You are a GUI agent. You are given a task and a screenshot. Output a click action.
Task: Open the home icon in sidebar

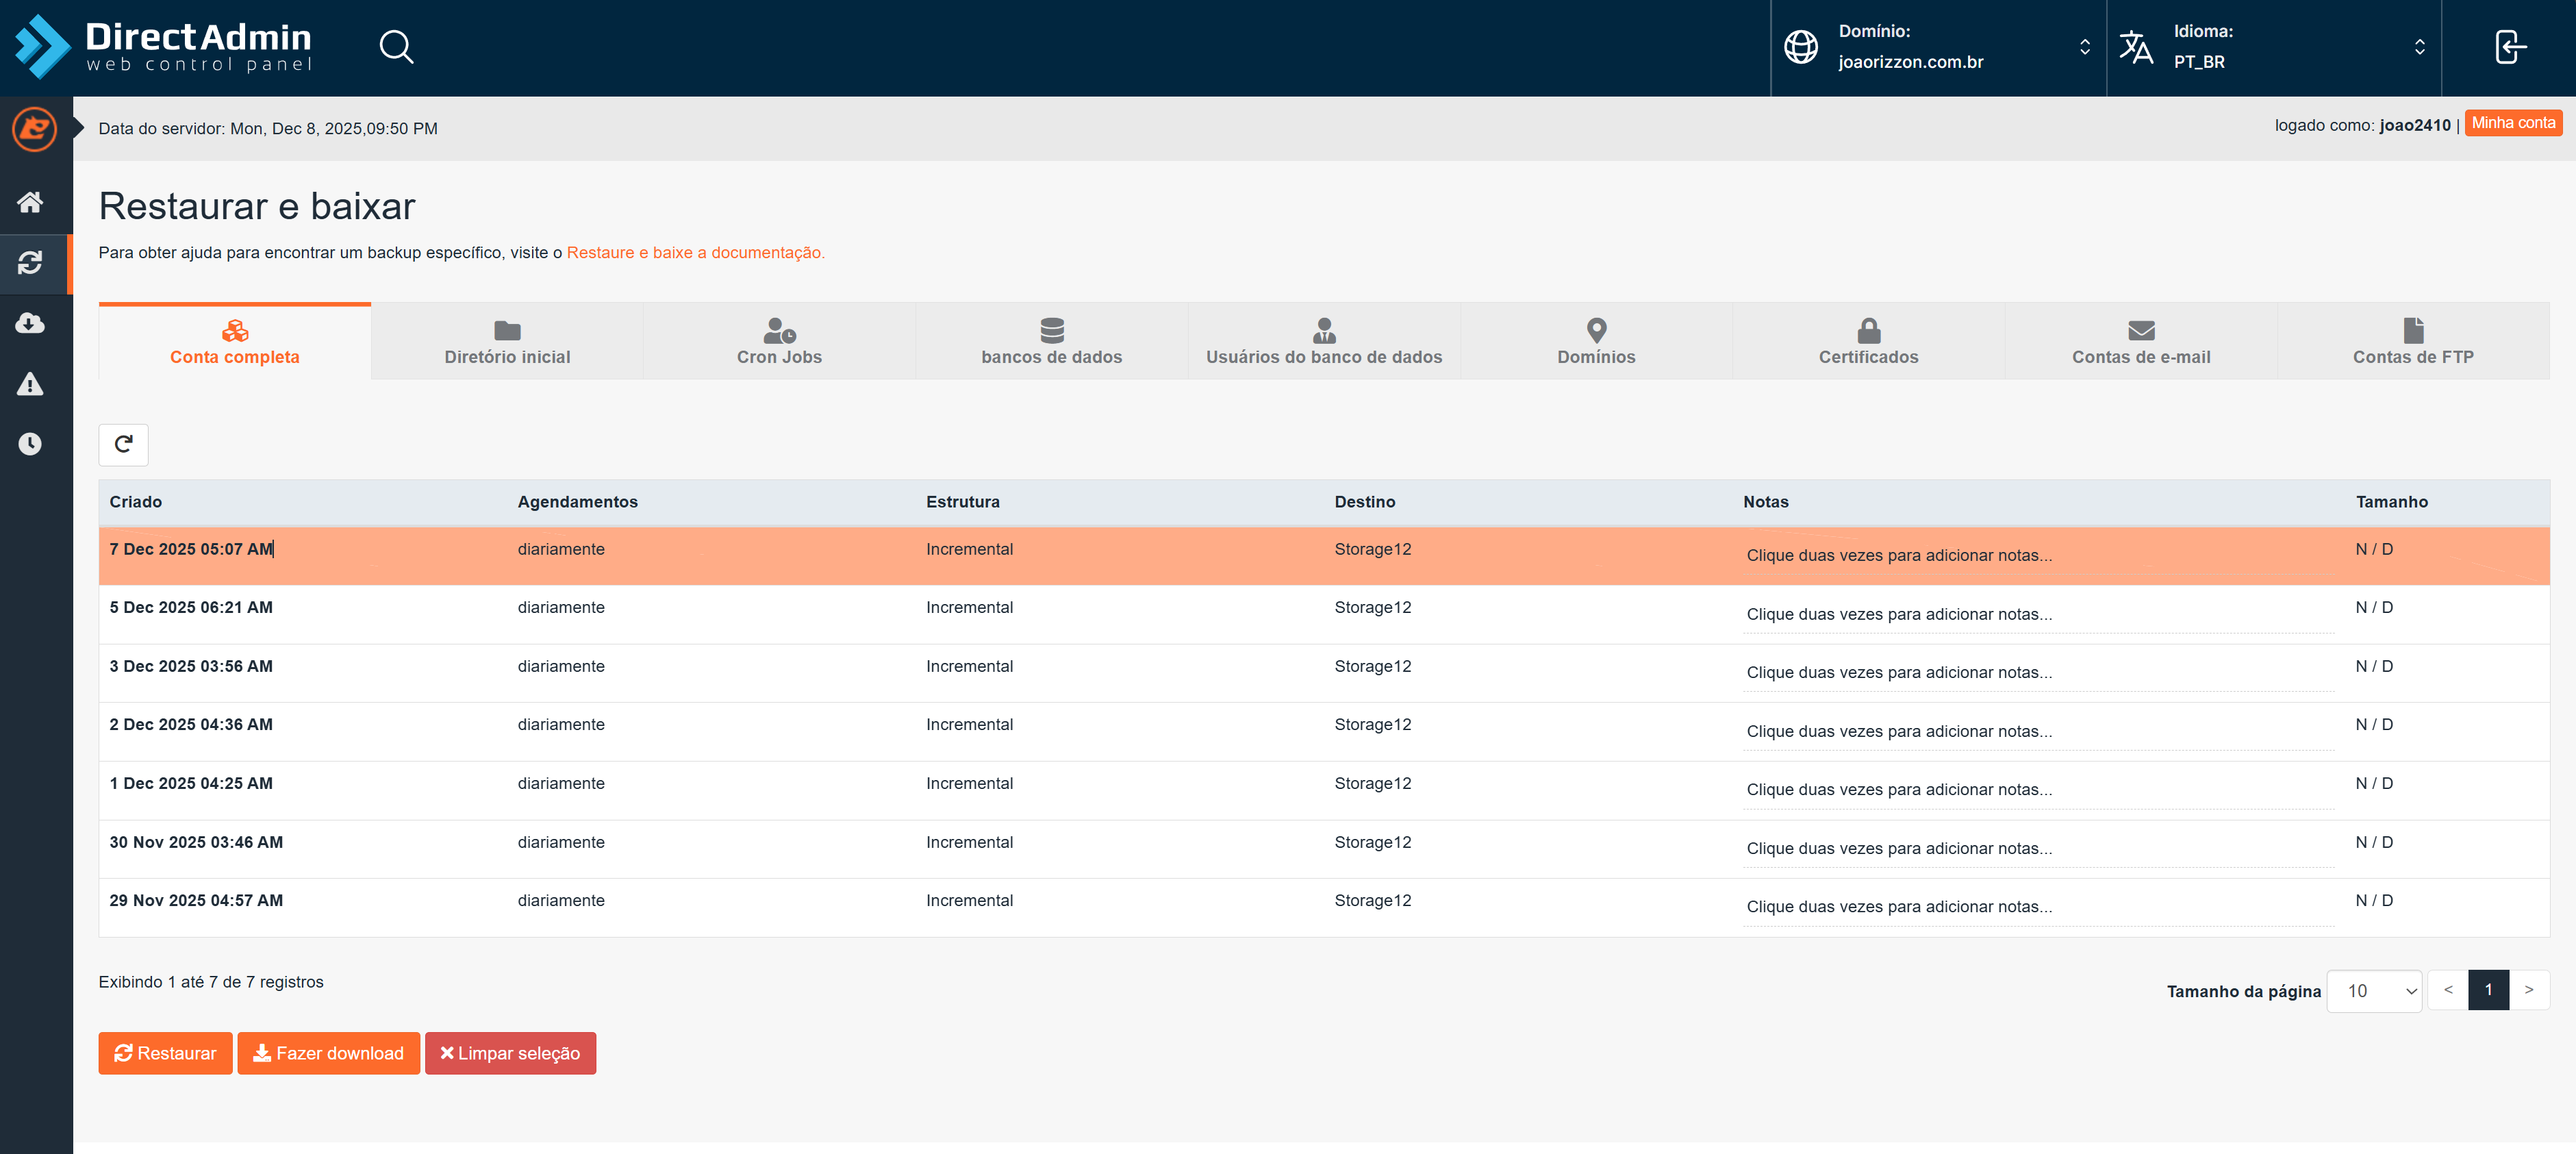pos(30,202)
